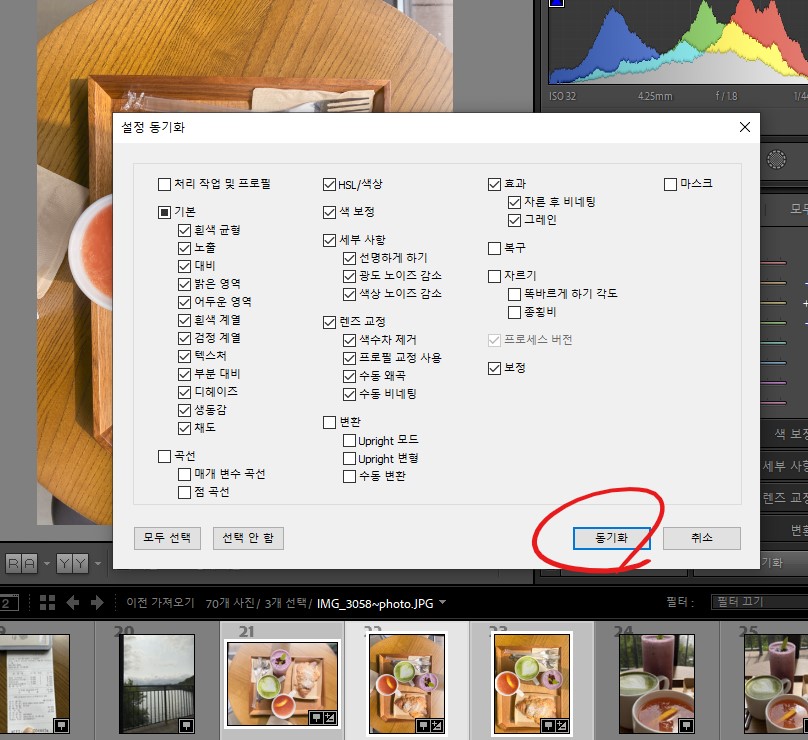The image size is (808, 740).
Task: Toggle the histogram shadow clipping indicator
Action: 557,5
